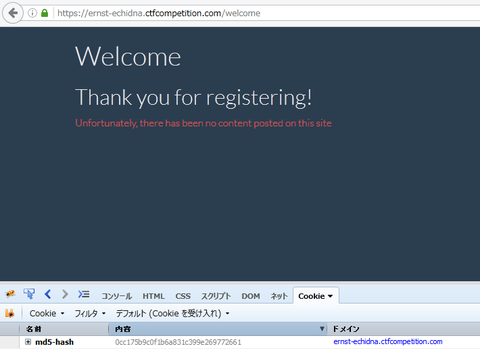Switch to the HTML tab
Screen dimensions: 480x361
(154, 296)
